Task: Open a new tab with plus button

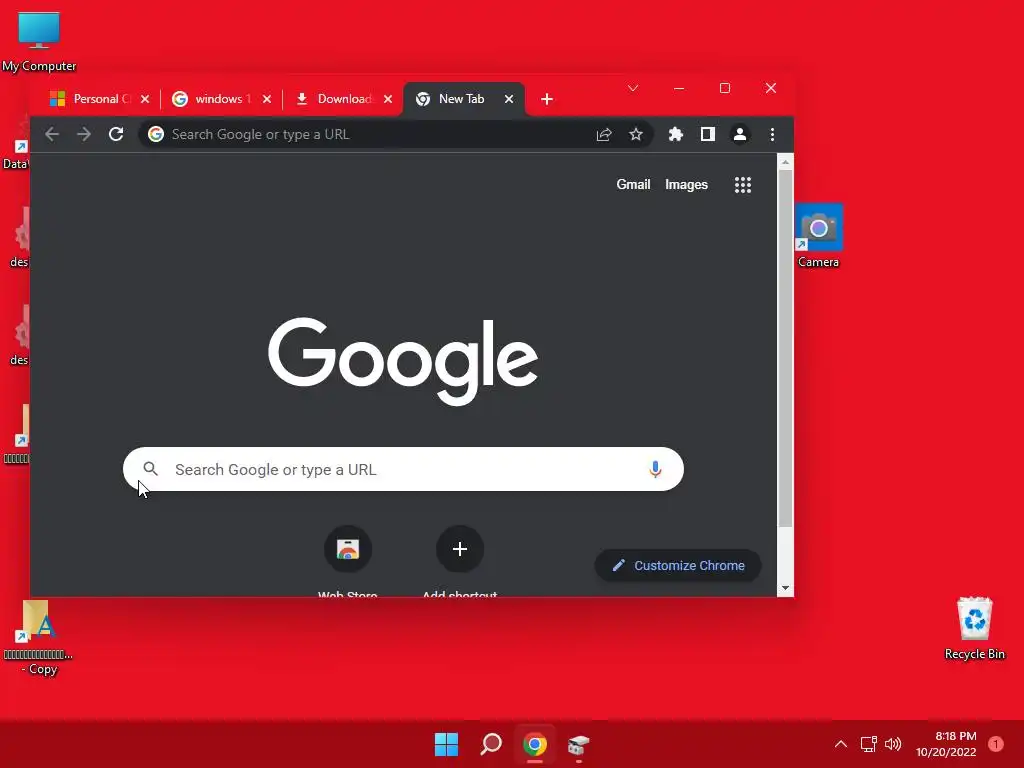Action: 547,99
